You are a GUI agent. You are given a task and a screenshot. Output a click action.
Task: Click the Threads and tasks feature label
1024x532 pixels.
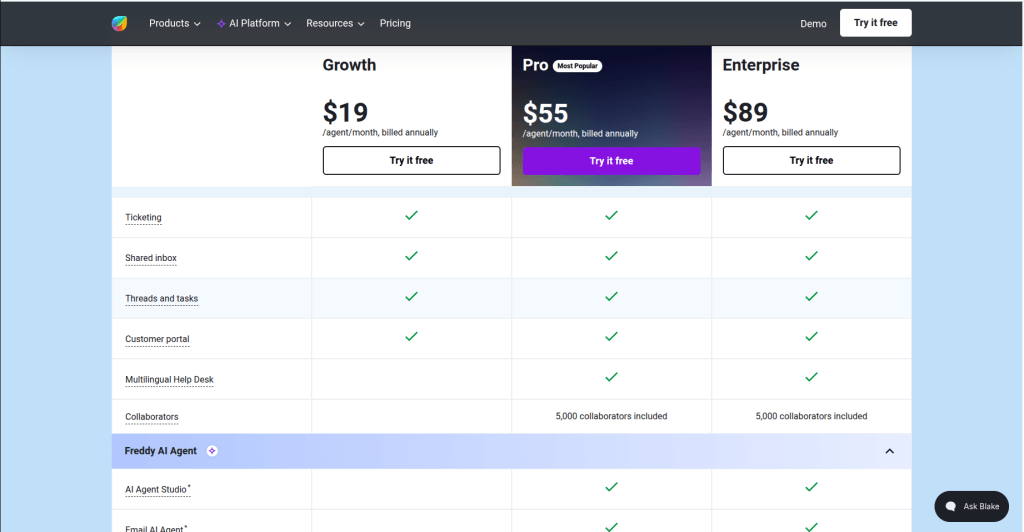click(x=161, y=298)
